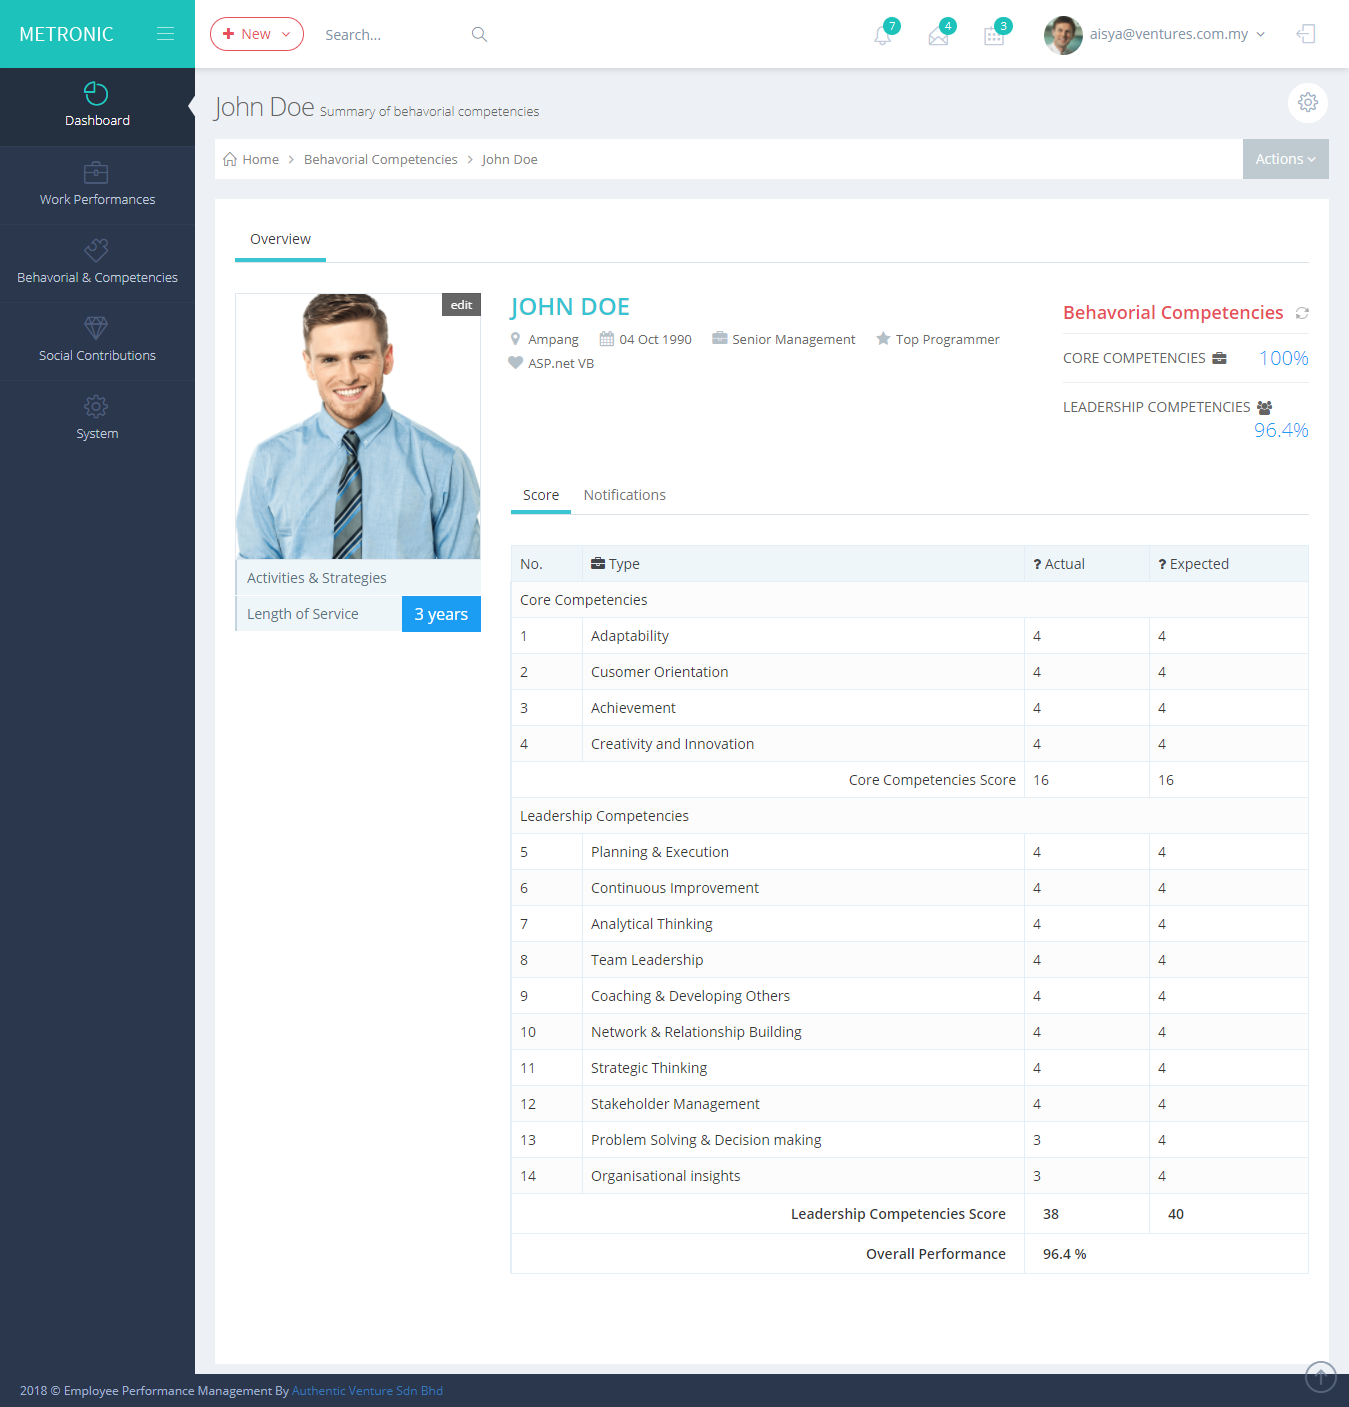Open page settings gear icon
This screenshot has height=1407, width=1349.
[x=1308, y=102]
